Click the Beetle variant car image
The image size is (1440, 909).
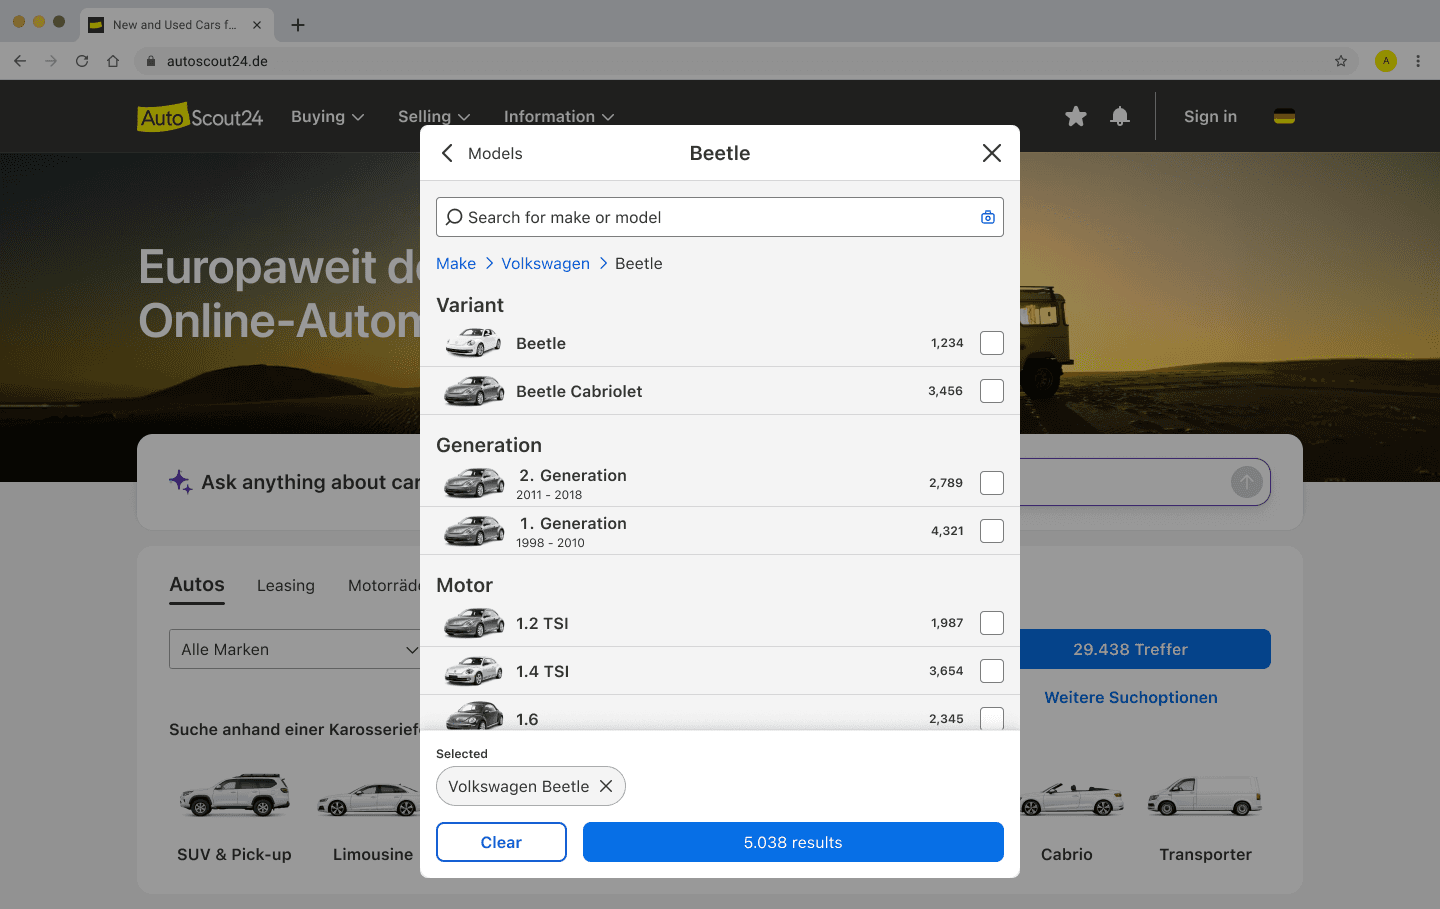click(474, 343)
